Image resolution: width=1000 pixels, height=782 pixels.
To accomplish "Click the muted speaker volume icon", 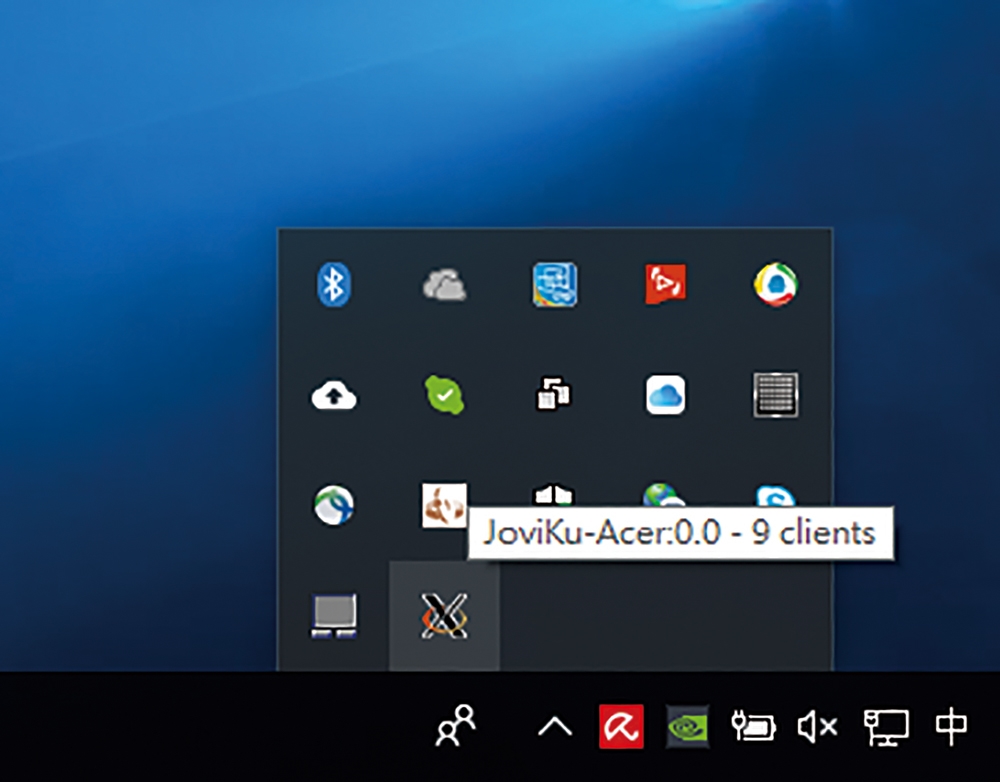I will point(818,727).
